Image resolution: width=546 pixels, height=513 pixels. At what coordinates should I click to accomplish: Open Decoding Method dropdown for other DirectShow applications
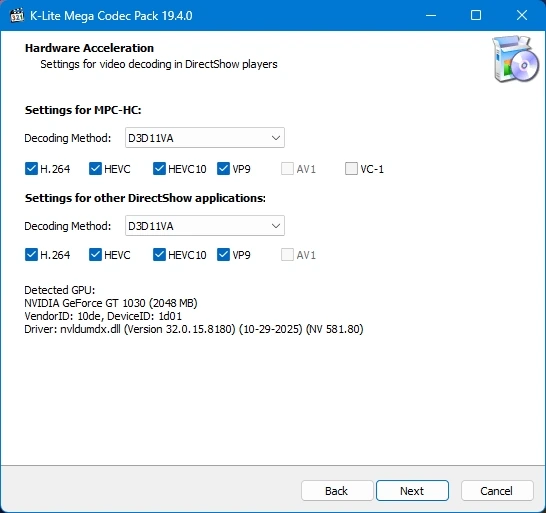(x=205, y=226)
